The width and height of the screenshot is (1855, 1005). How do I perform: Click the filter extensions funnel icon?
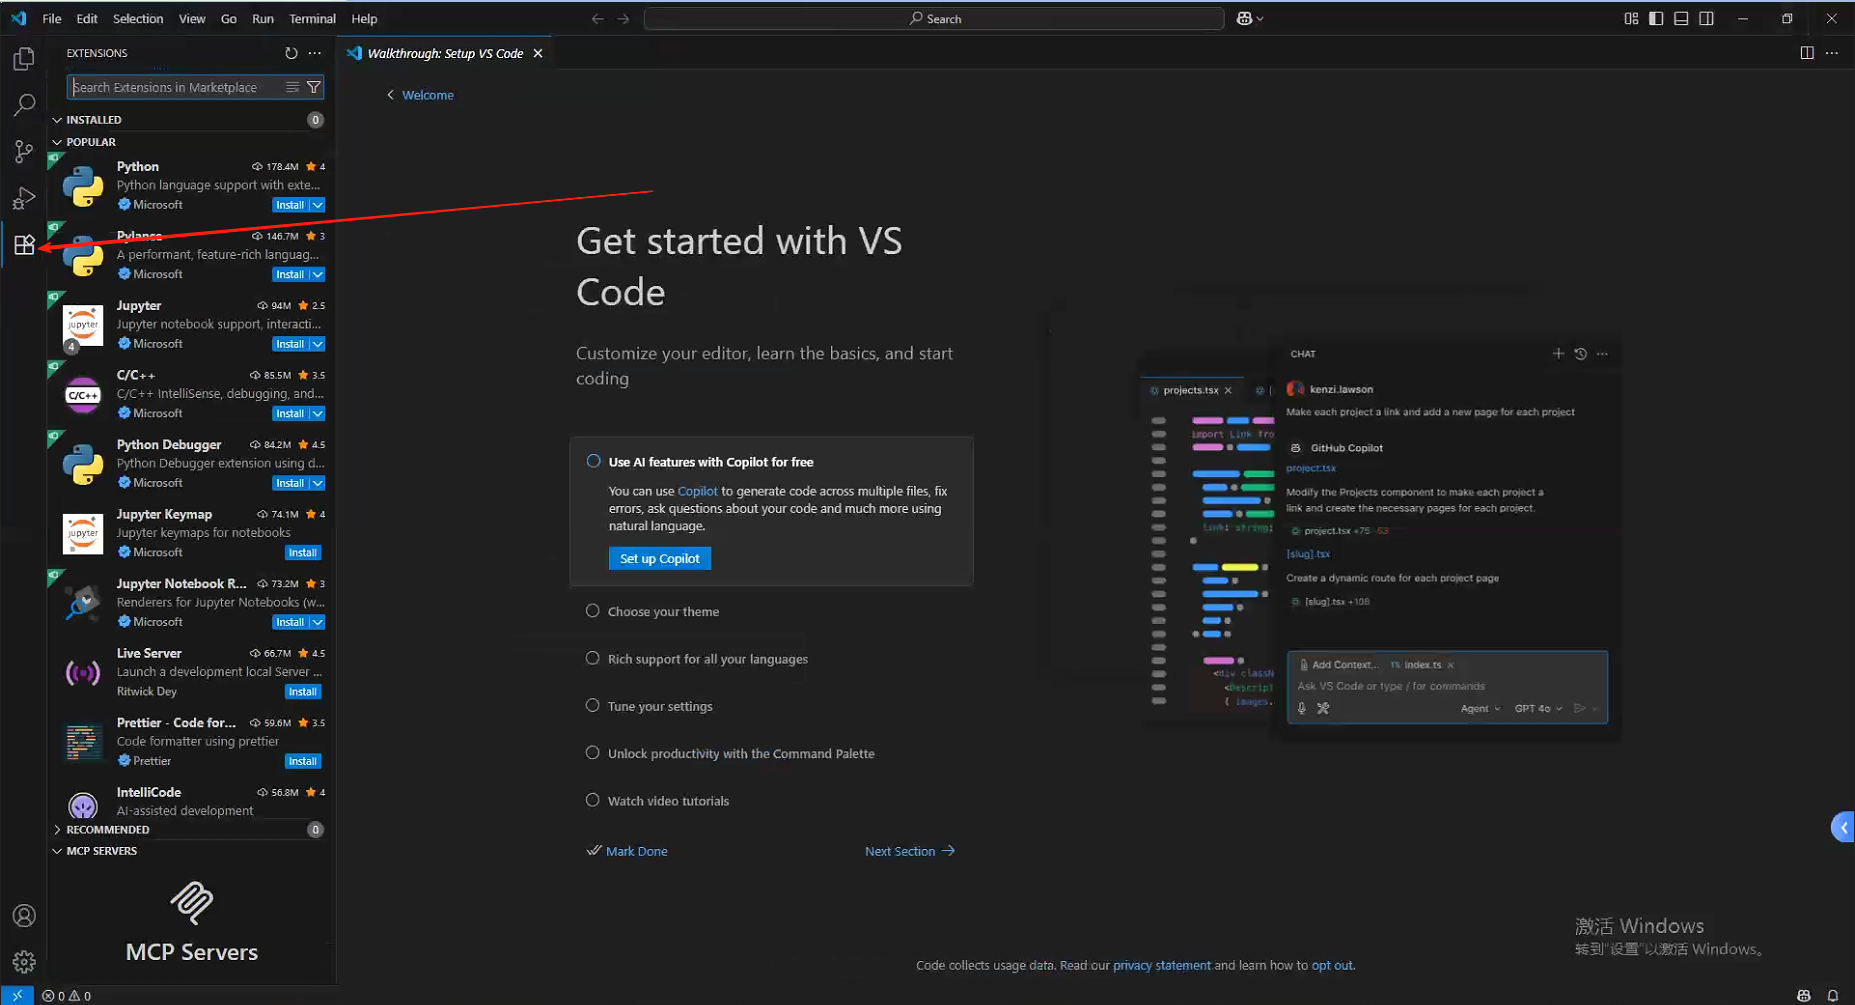tap(314, 88)
